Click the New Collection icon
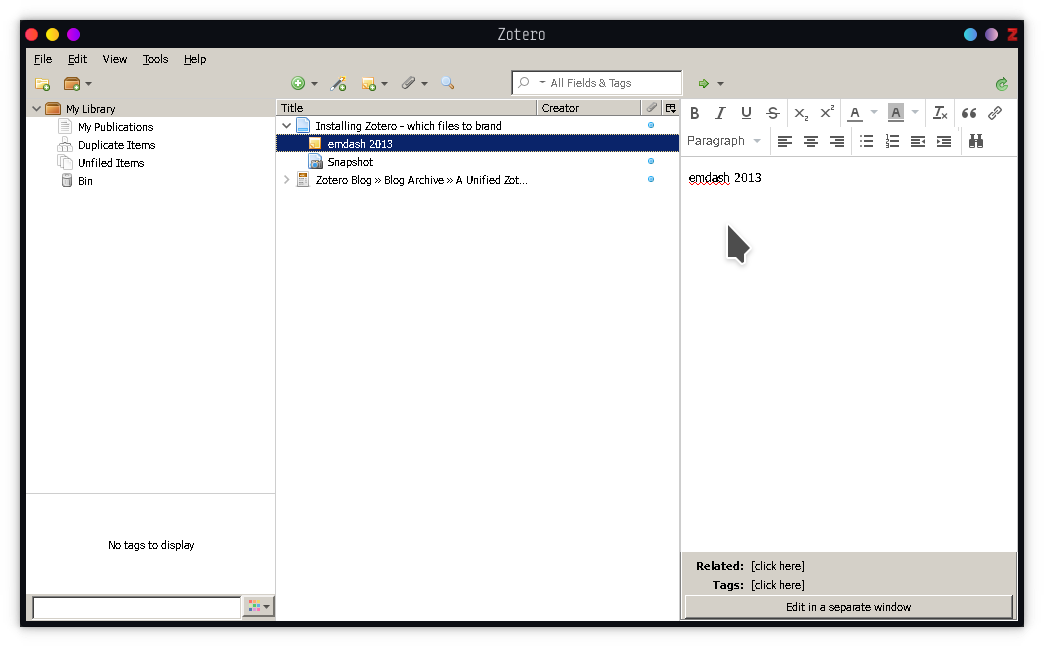 42,84
